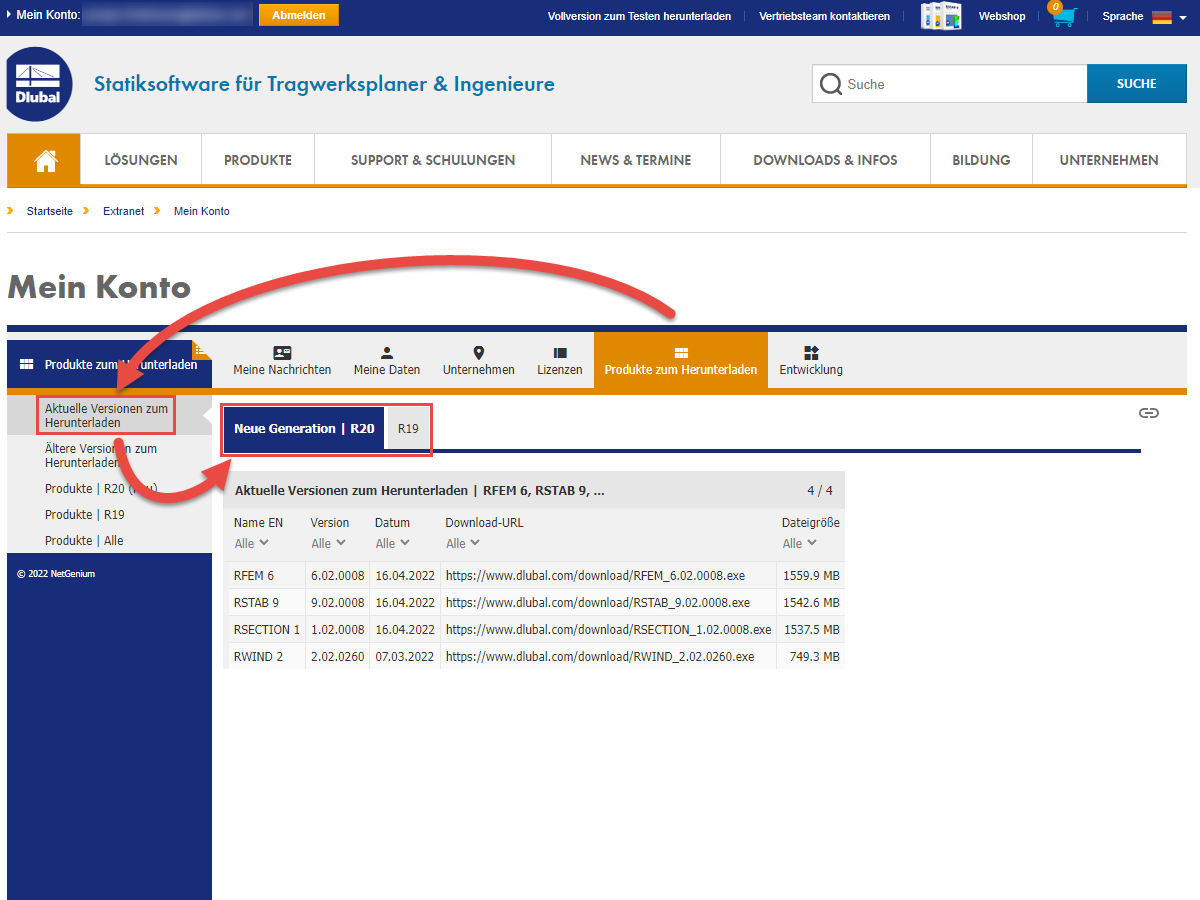The image size is (1200, 900).
Task: Click the Dlubal logo
Action: pos(39,84)
